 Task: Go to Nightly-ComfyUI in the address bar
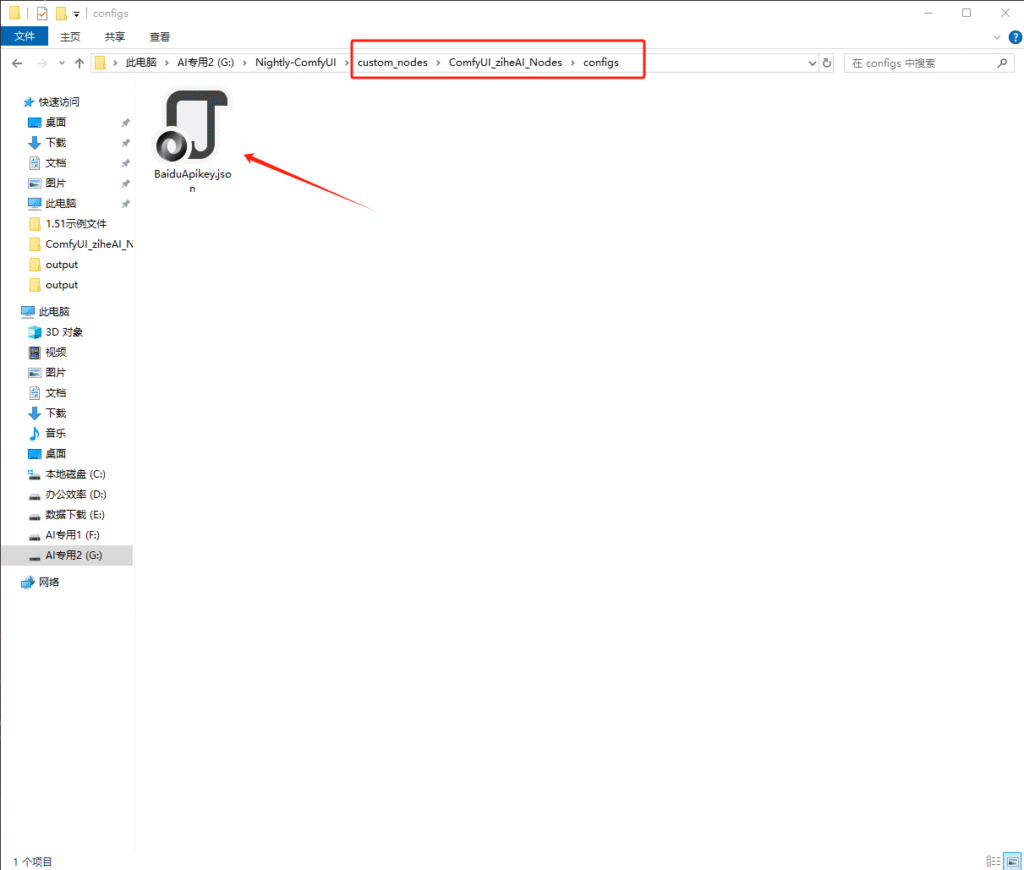[295, 63]
